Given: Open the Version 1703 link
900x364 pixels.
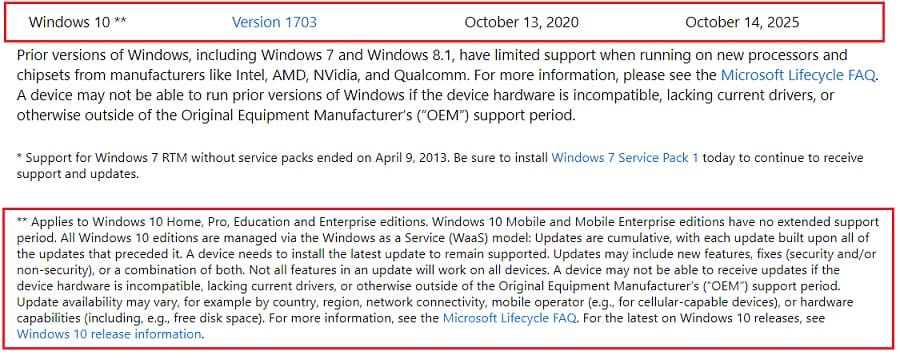Looking at the screenshot, I should coord(274,22).
